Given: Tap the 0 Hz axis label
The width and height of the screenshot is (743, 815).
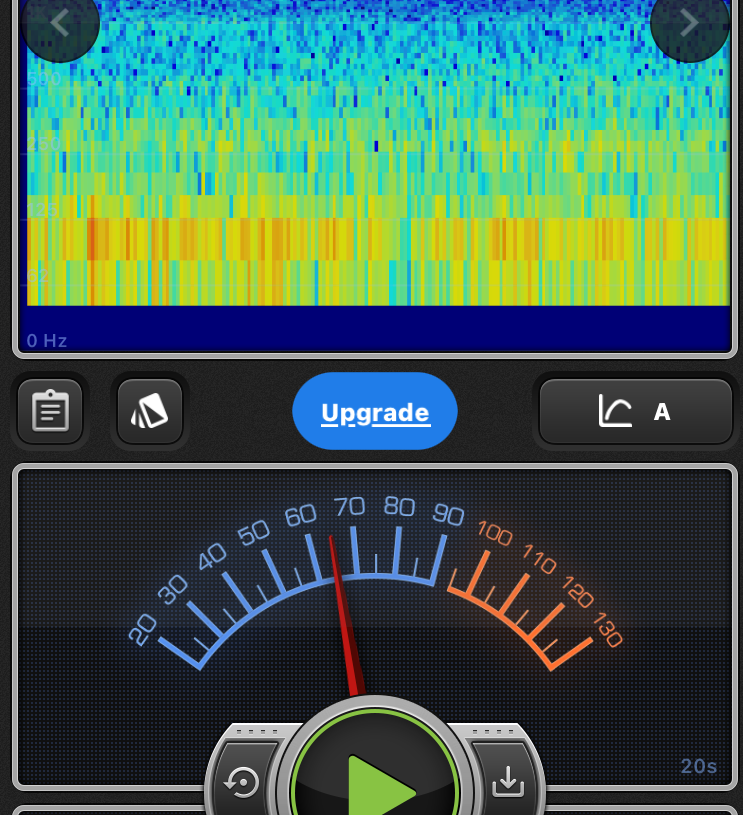Looking at the screenshot, I should coord(47,340).
